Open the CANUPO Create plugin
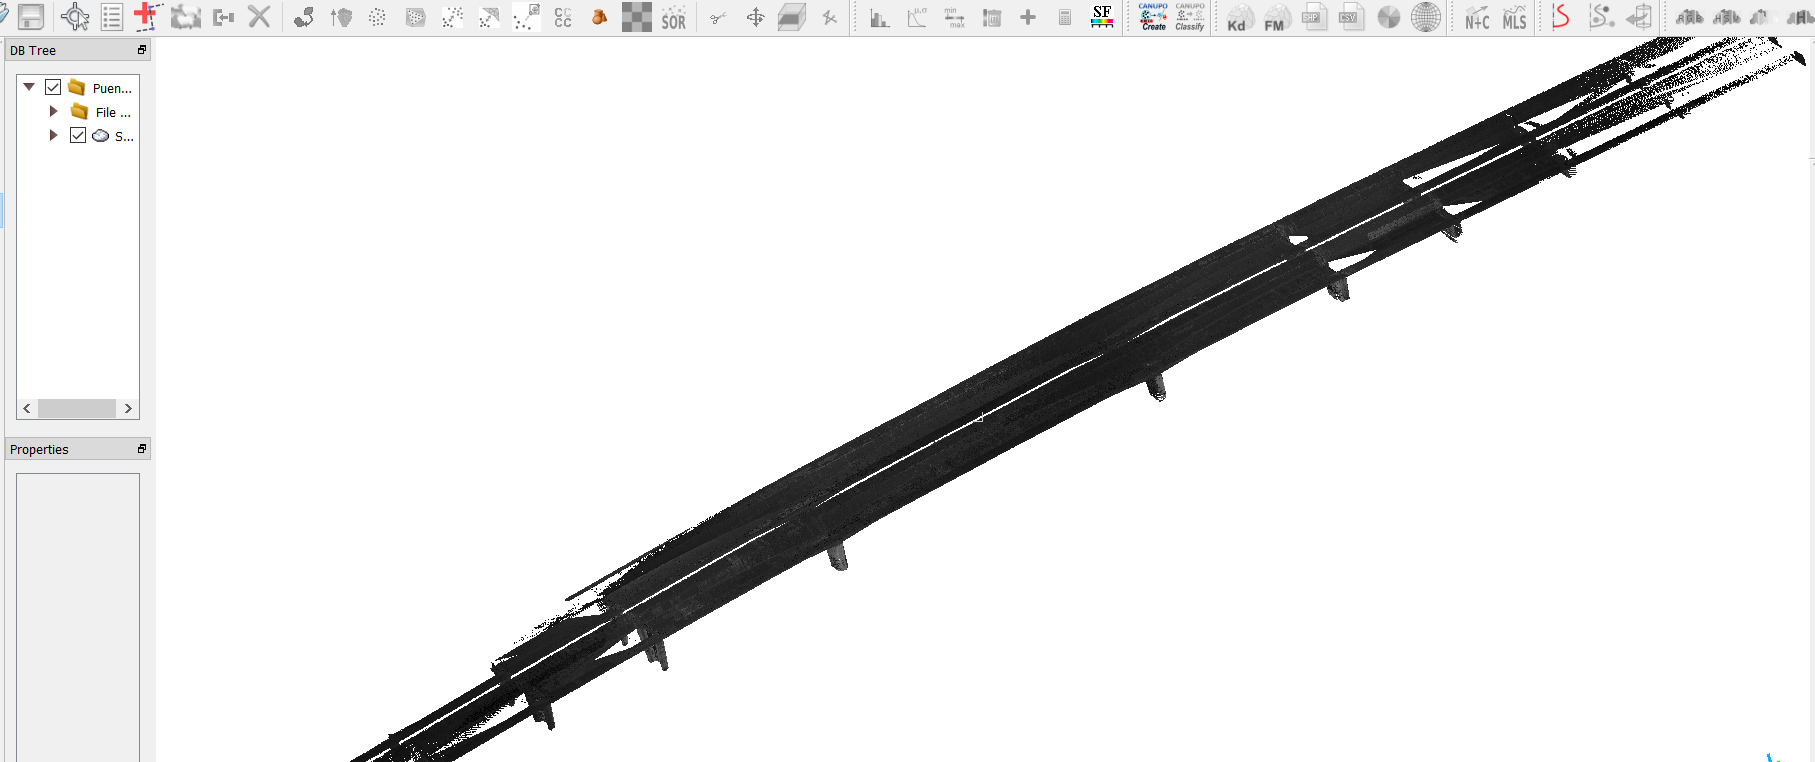 click(1153, 17)
